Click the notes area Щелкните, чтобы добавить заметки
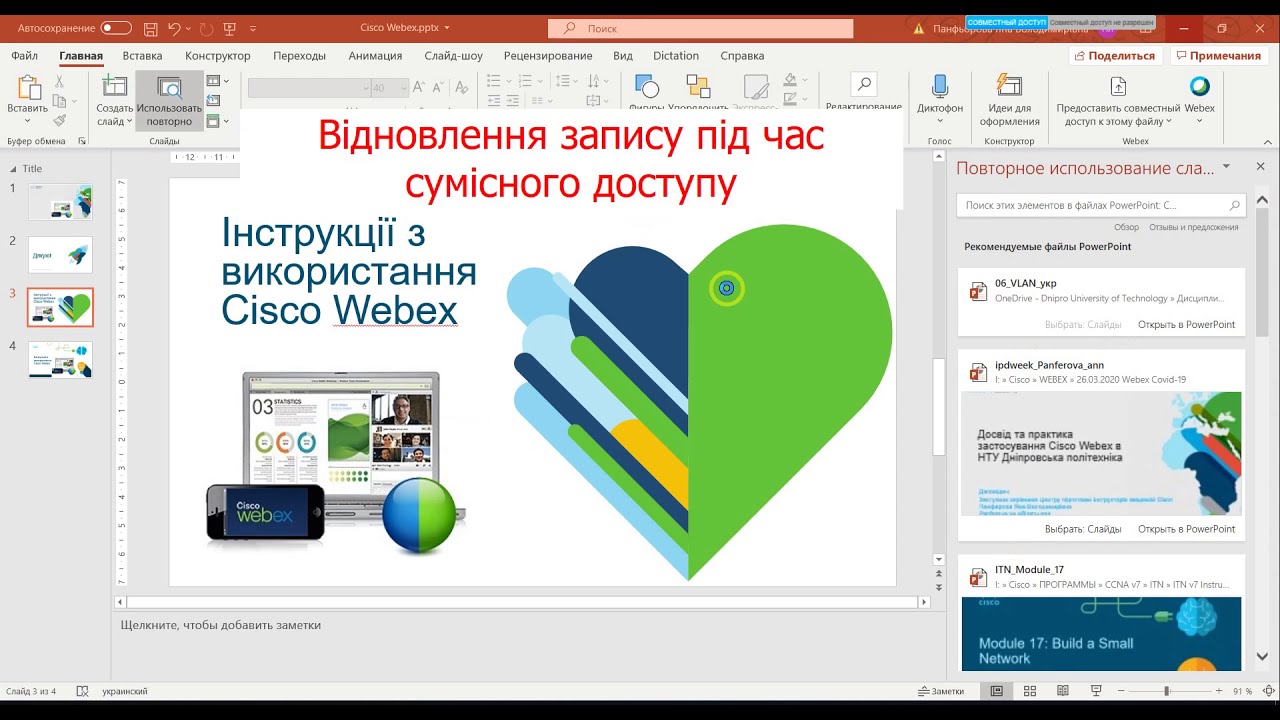This screenshot has height=720, width=1280. 221,625
